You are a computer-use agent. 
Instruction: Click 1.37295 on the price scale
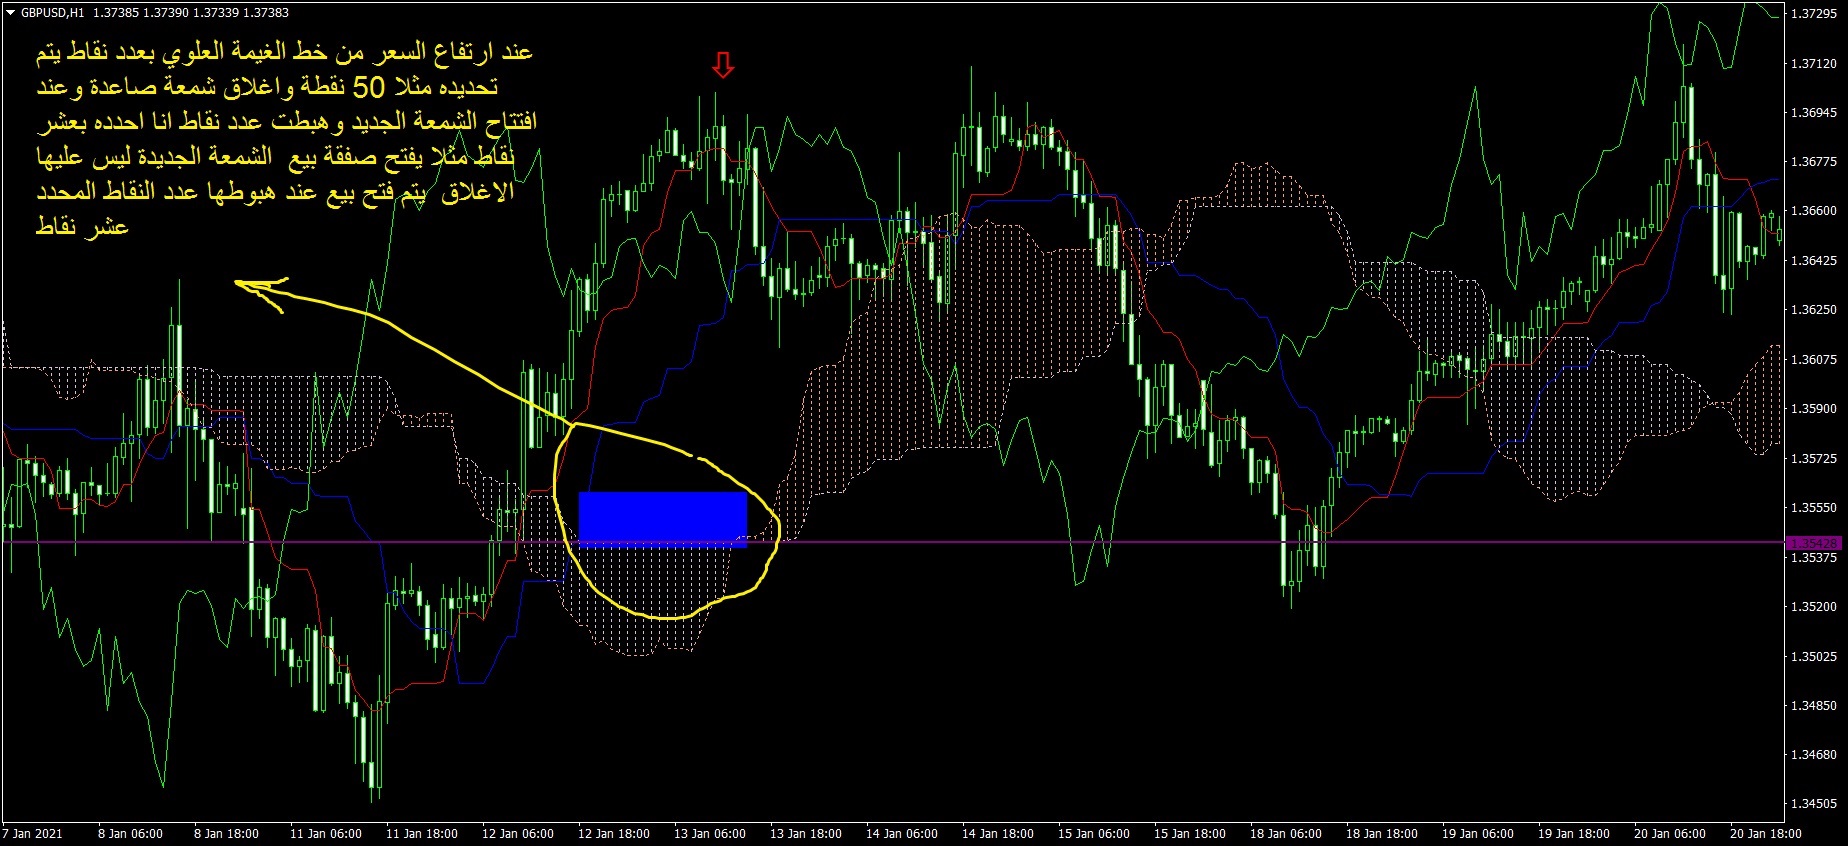pyautogui.click(x=1813, y=13)
